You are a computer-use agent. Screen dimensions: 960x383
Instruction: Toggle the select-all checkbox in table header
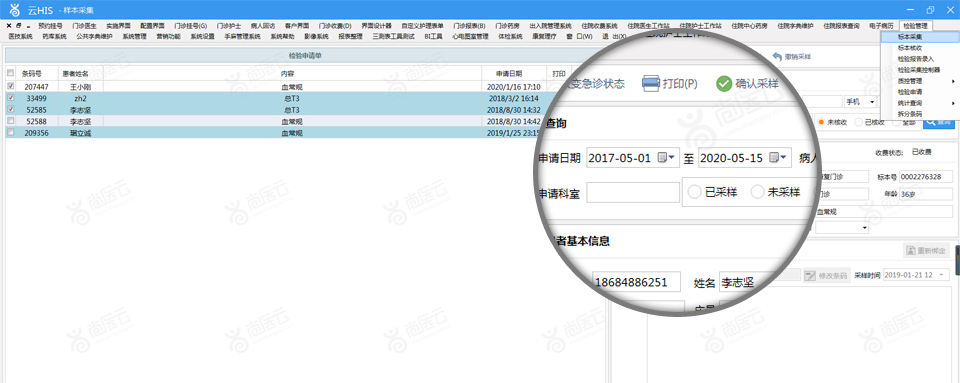[x=10, y=73]
